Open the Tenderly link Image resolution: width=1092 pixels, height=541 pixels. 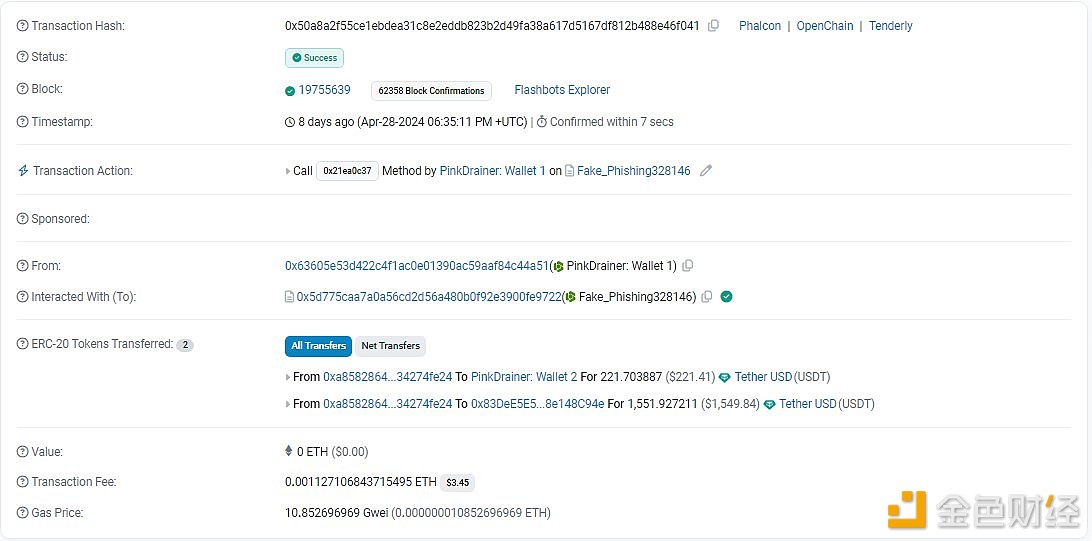[890, 26]
